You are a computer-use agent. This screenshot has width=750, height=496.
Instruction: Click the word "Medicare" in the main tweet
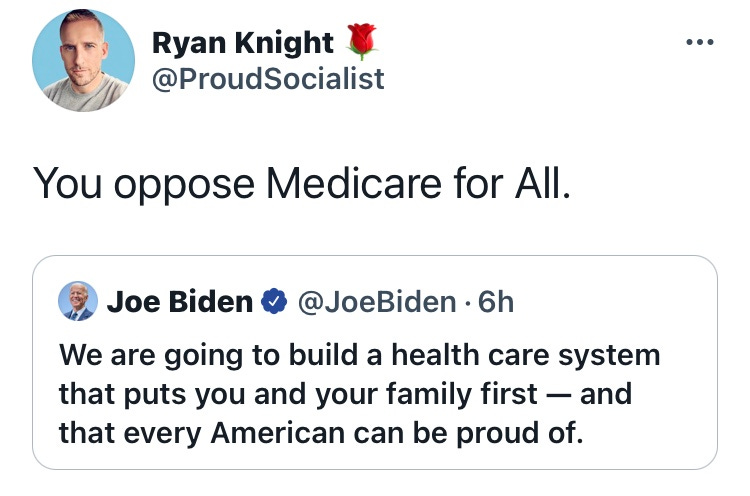354,183
